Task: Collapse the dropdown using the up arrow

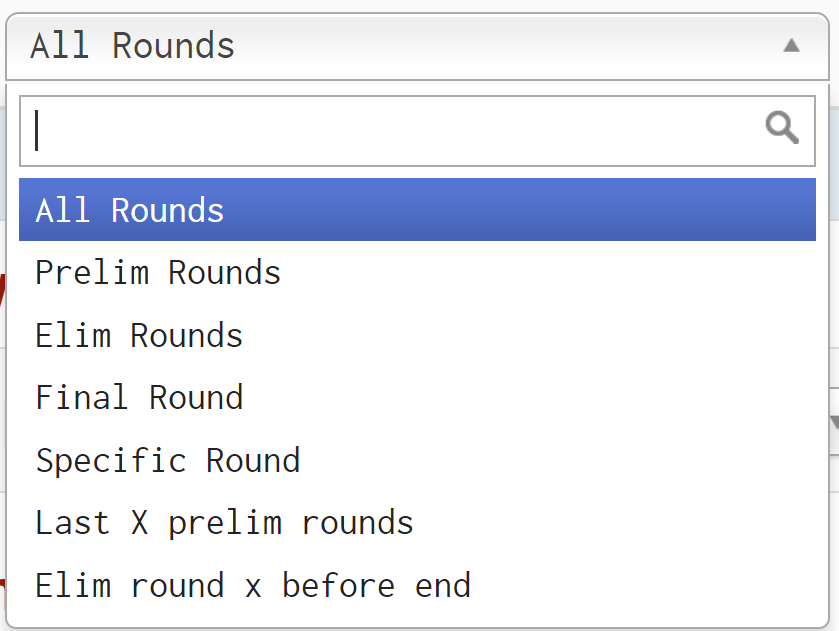Action: [x=791, y=45]
